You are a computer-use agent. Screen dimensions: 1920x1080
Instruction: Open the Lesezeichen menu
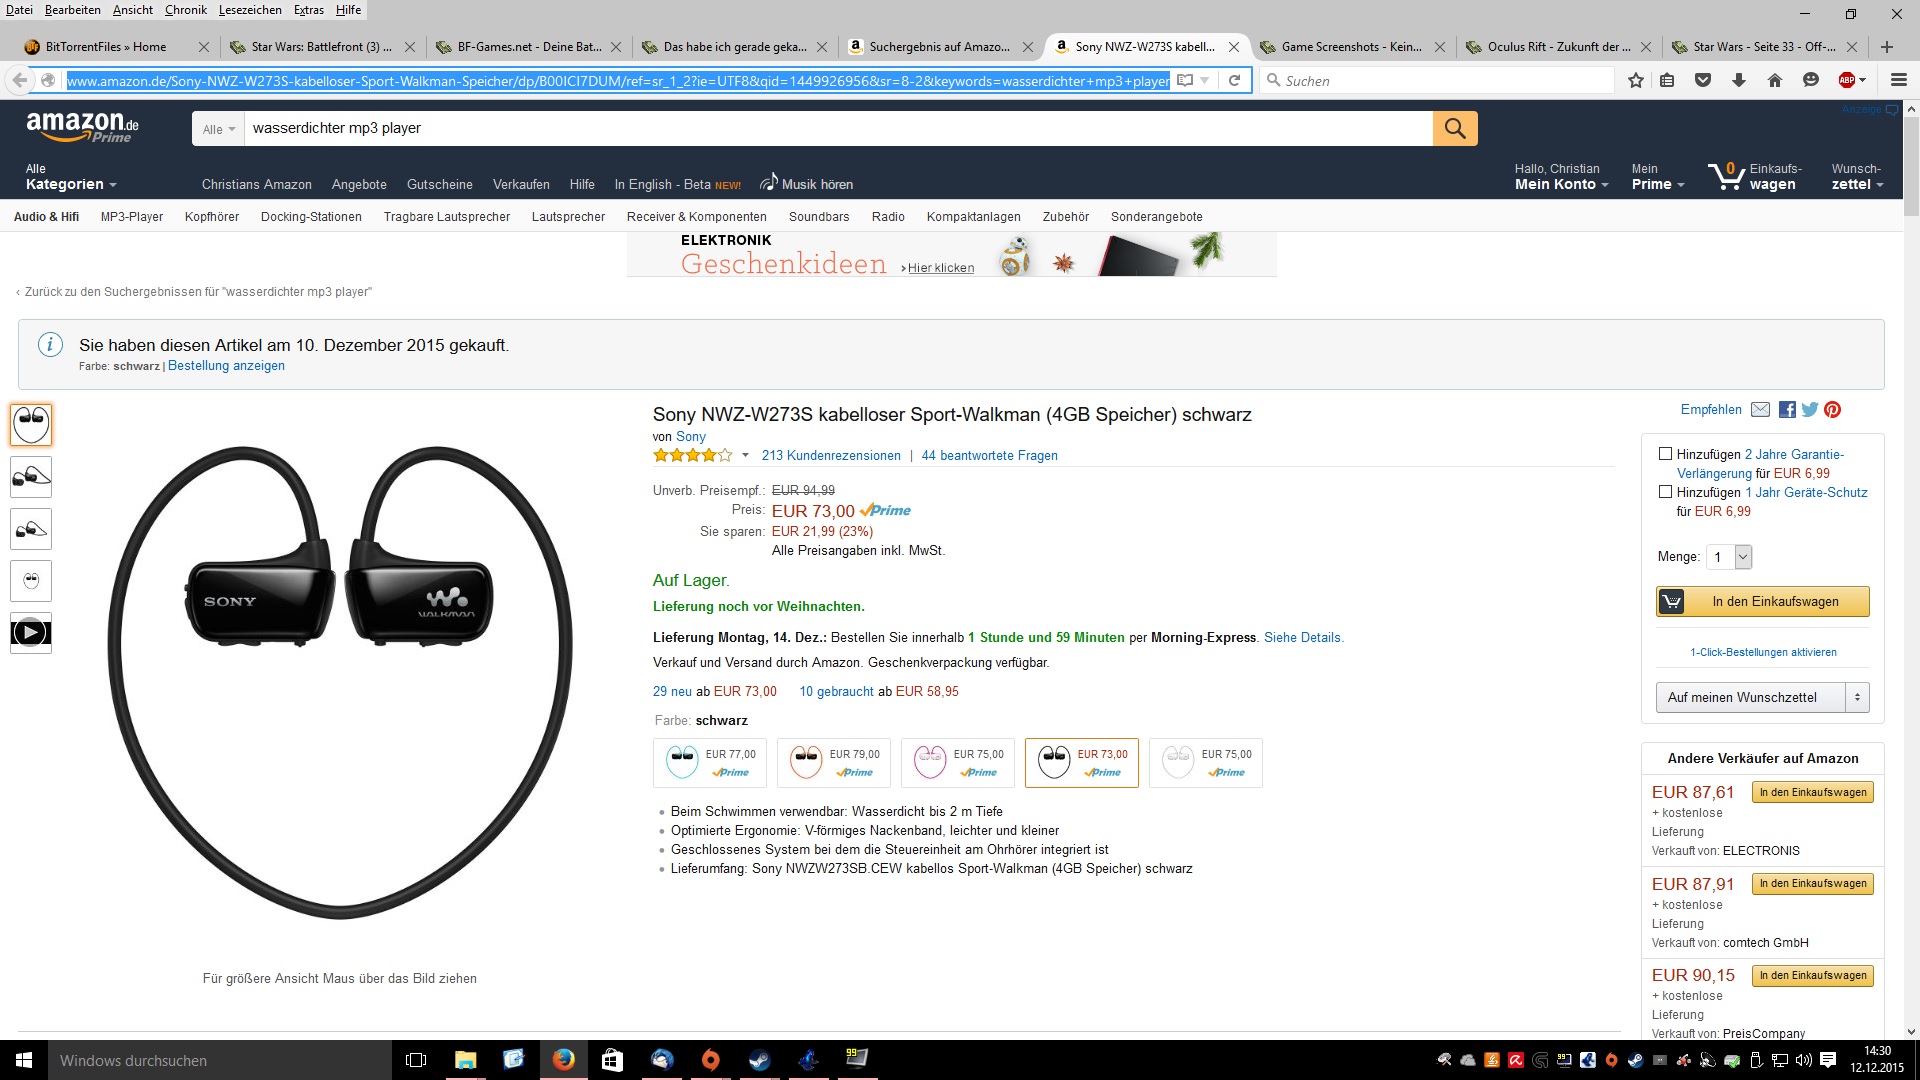coord(250,10)
